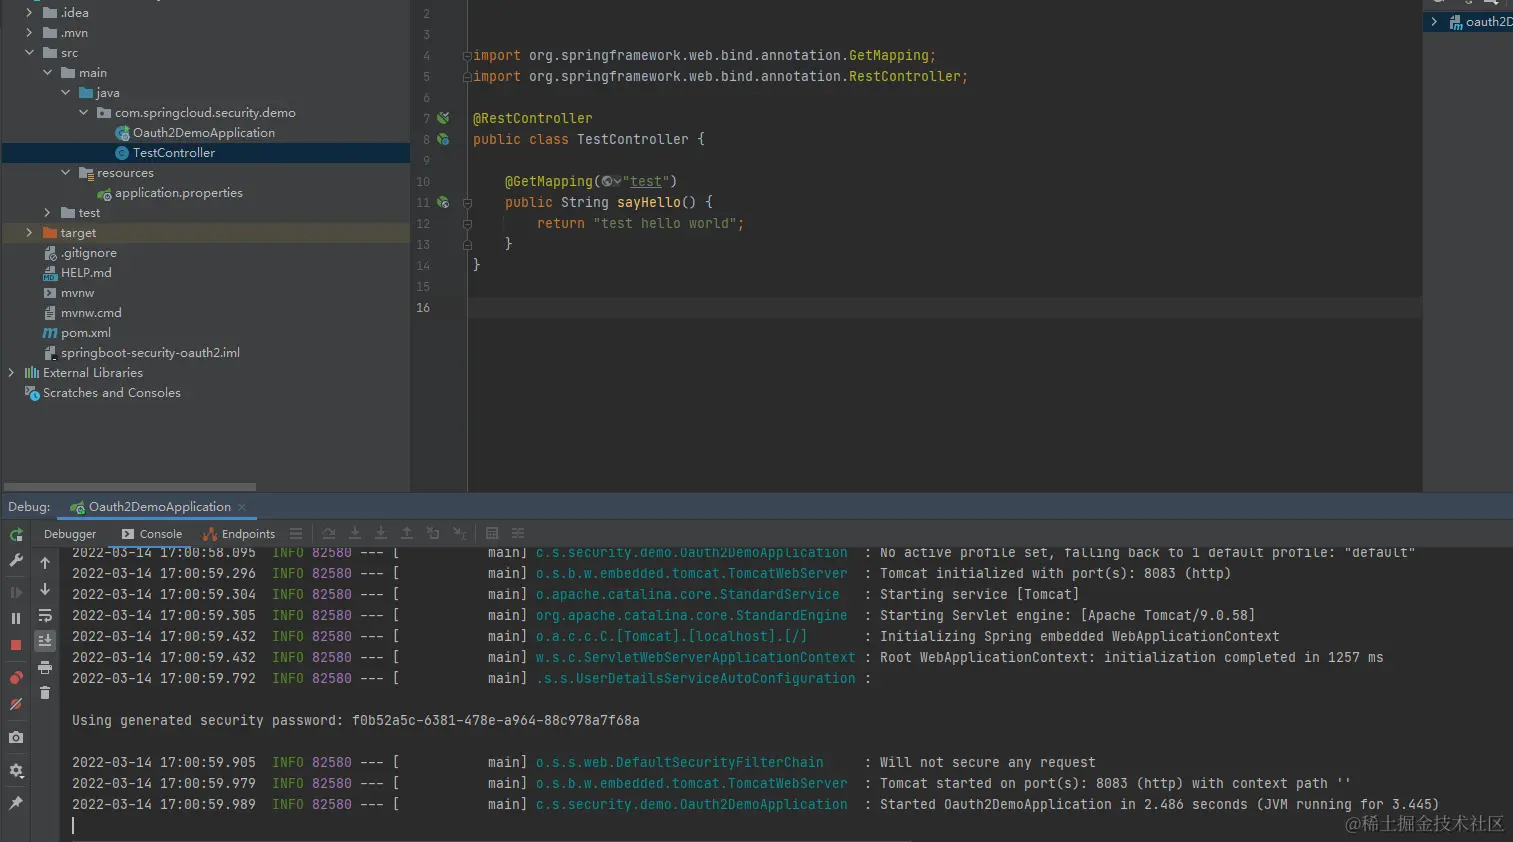Click the Resume Program icon
The width and height of the screenshot is (1513, 842).
[16, 592]
